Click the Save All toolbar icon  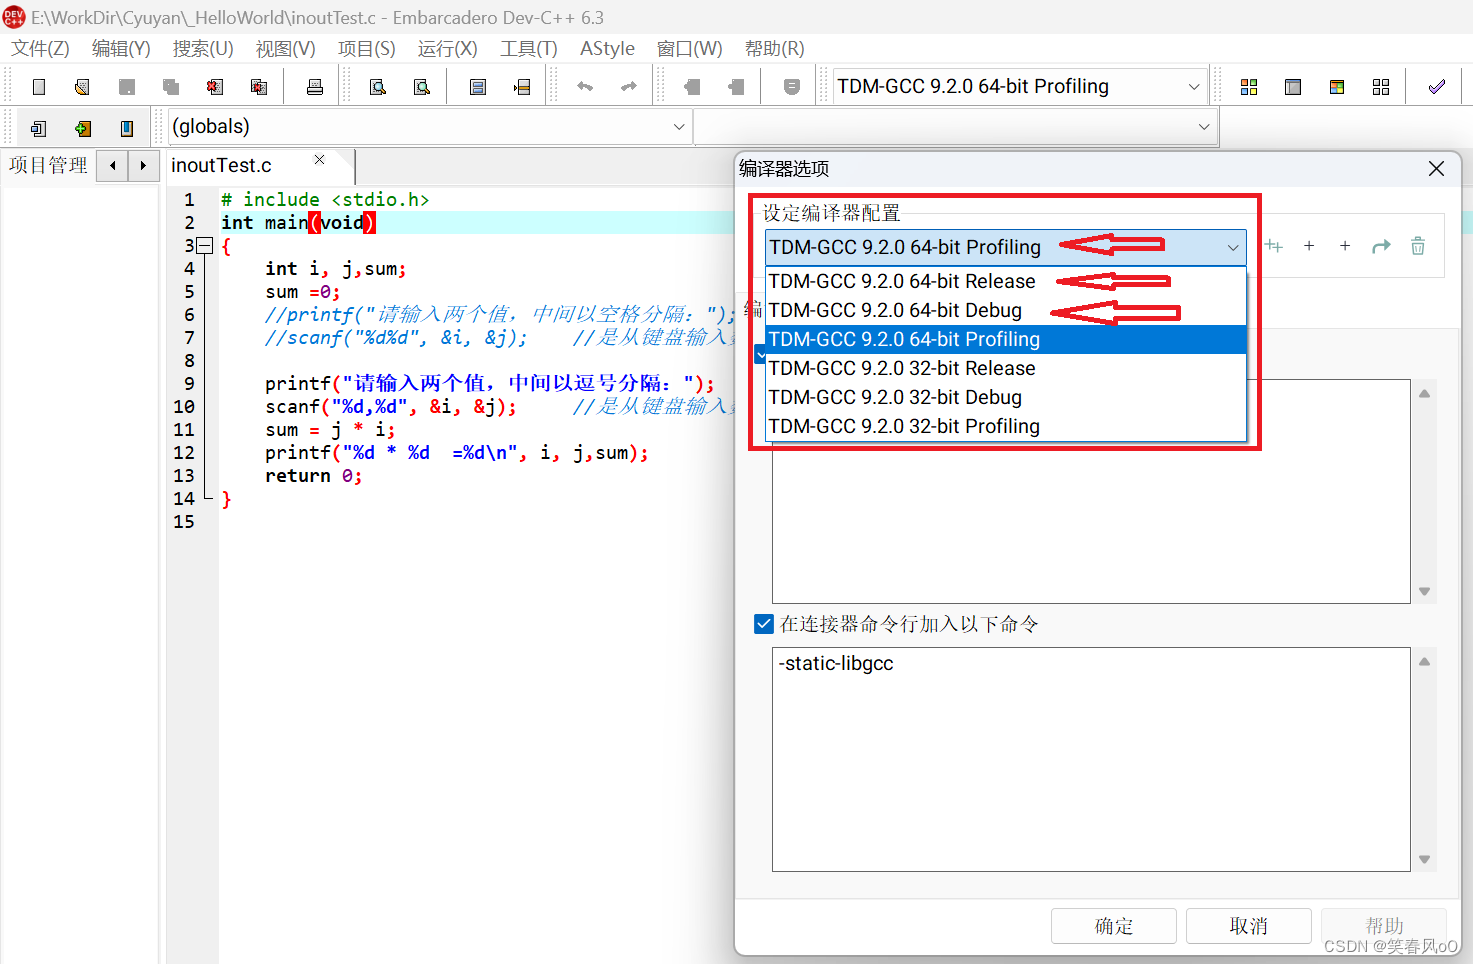(x=171, y=87)
